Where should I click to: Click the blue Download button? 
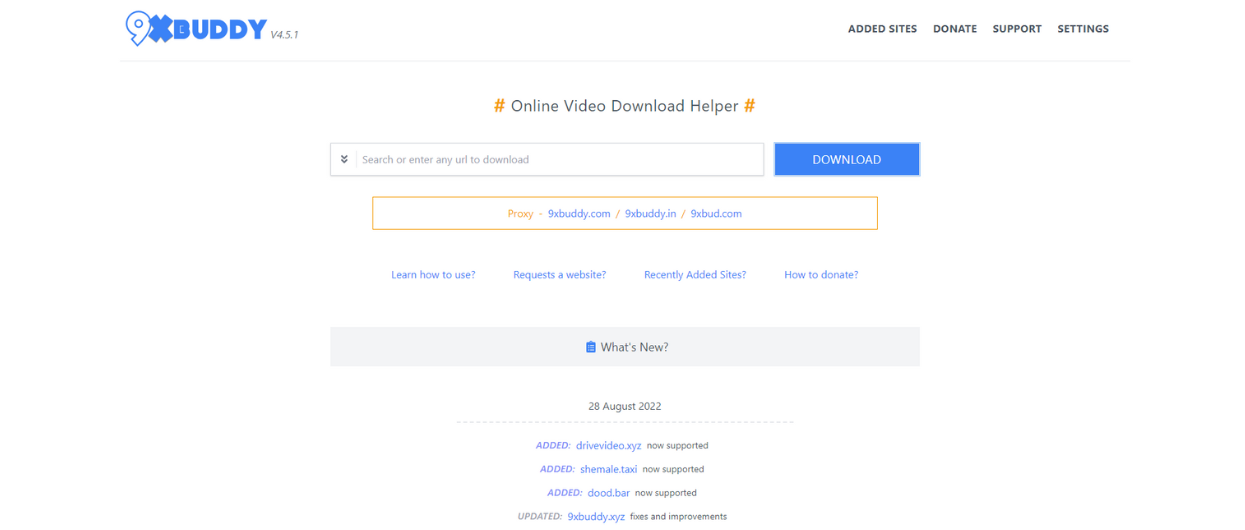coord(846,159)
